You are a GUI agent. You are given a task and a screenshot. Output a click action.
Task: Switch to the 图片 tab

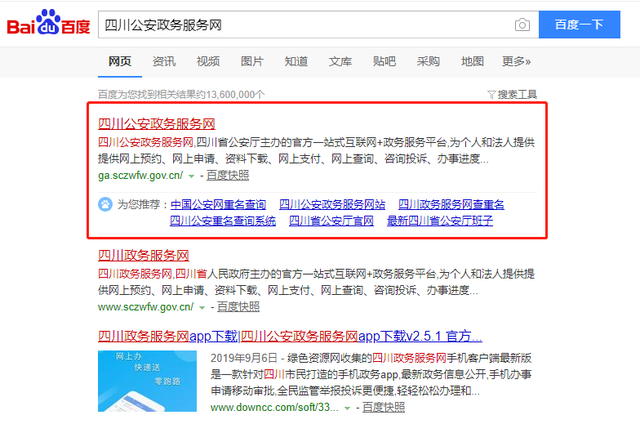(252, 62)
